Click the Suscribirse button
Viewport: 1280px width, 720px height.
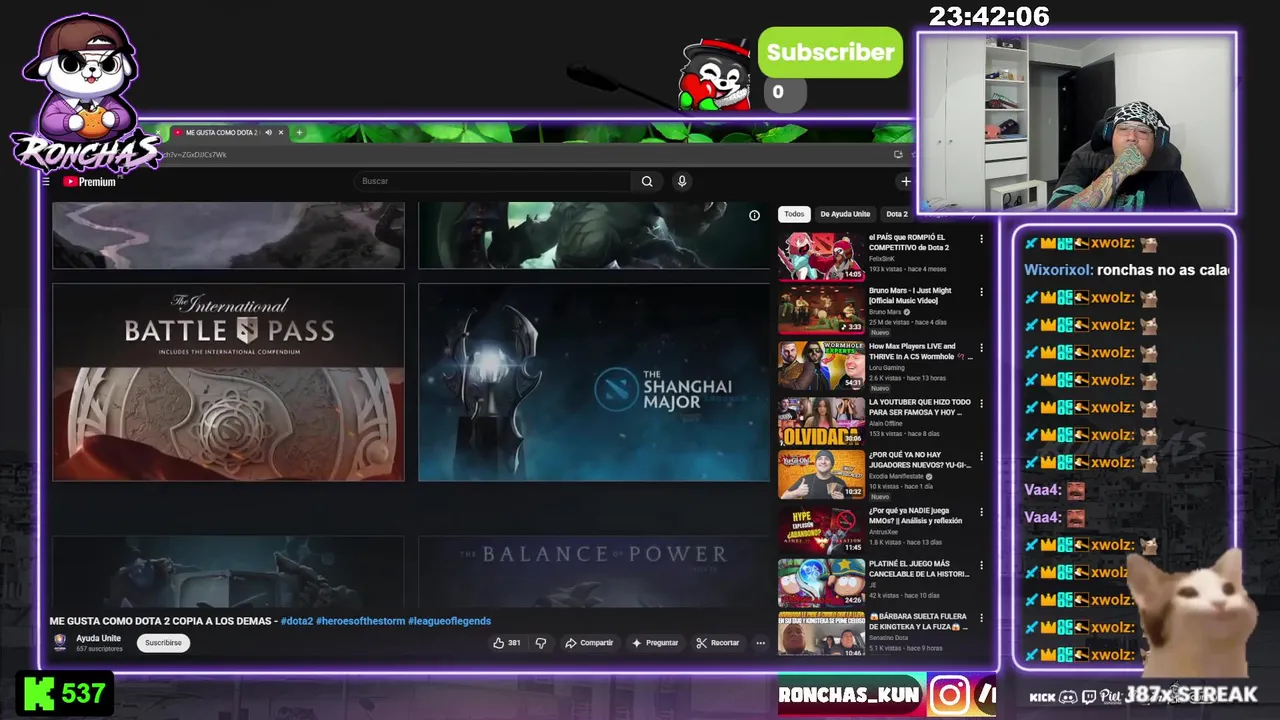pos(163,643)
